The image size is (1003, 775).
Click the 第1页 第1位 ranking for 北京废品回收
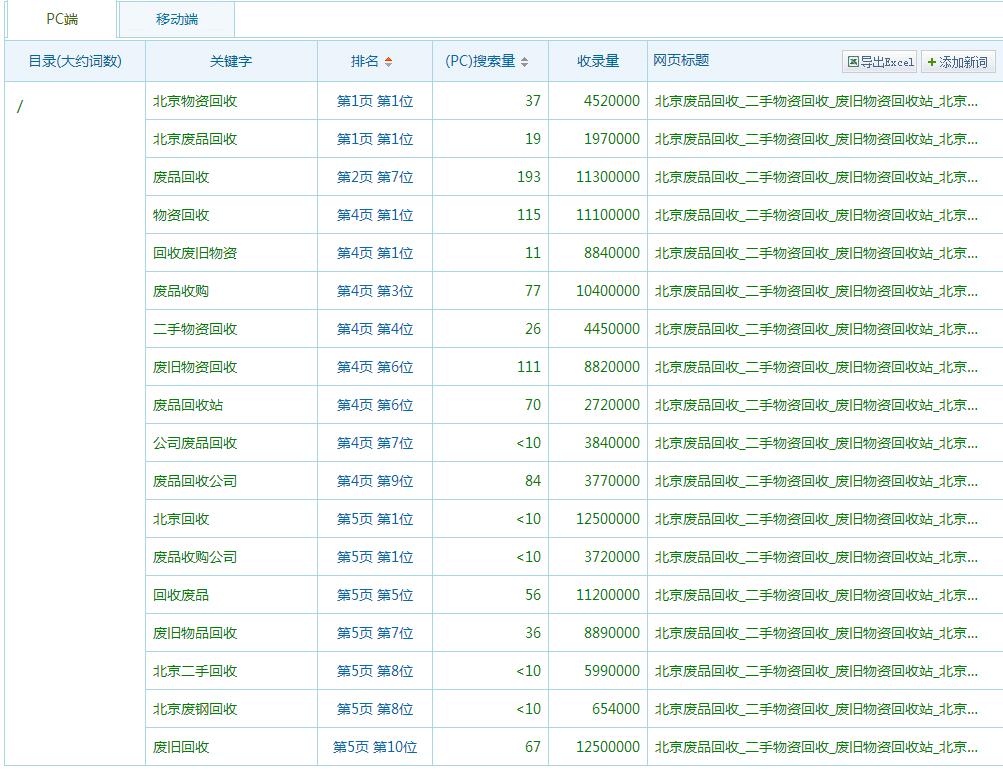(x=374, y=139)
